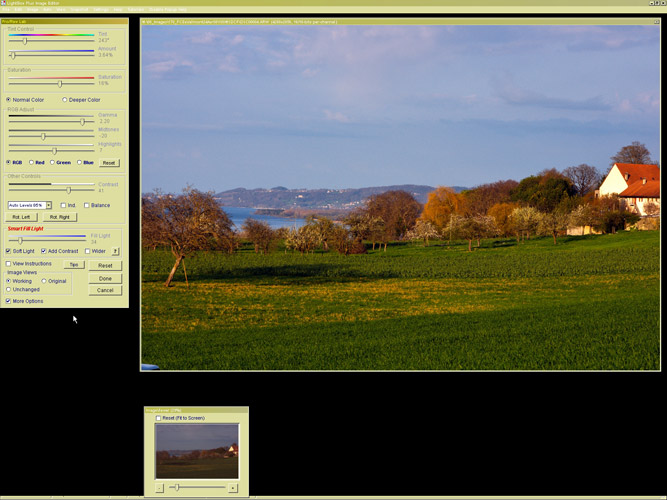Screen dimensions: 667x500
Task: Choose the Red channel radio button
Action: [x=31, y=162]
